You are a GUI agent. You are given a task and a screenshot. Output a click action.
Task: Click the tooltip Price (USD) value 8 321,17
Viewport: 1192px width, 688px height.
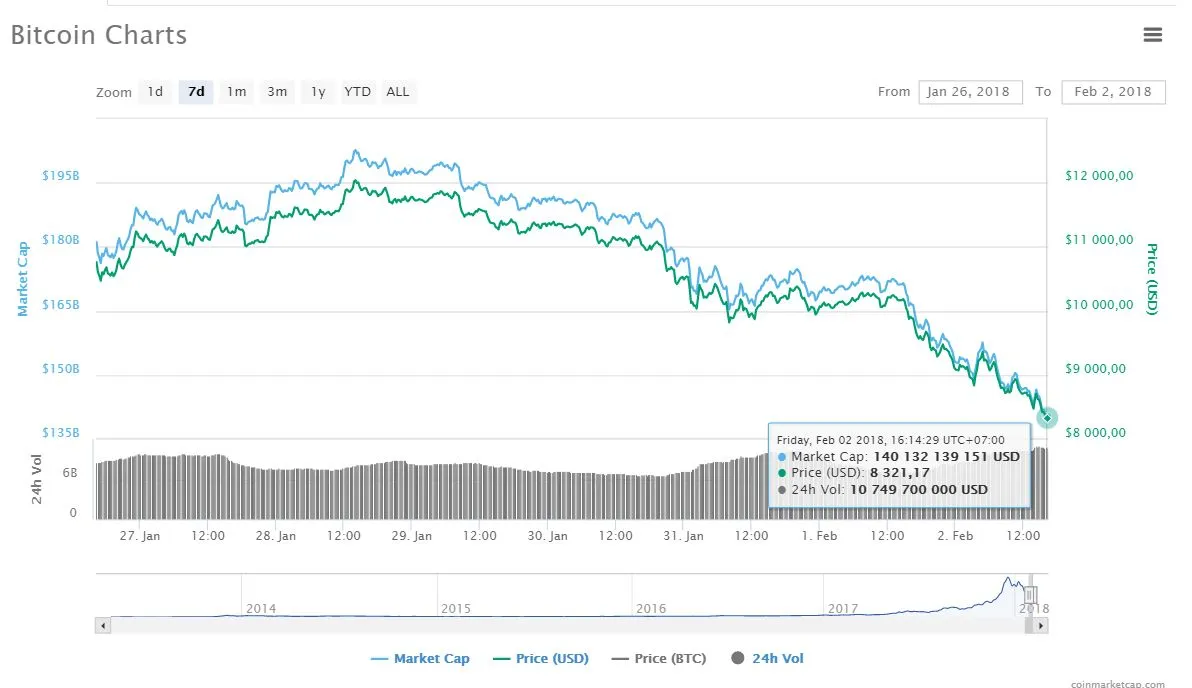pos(899,473)
